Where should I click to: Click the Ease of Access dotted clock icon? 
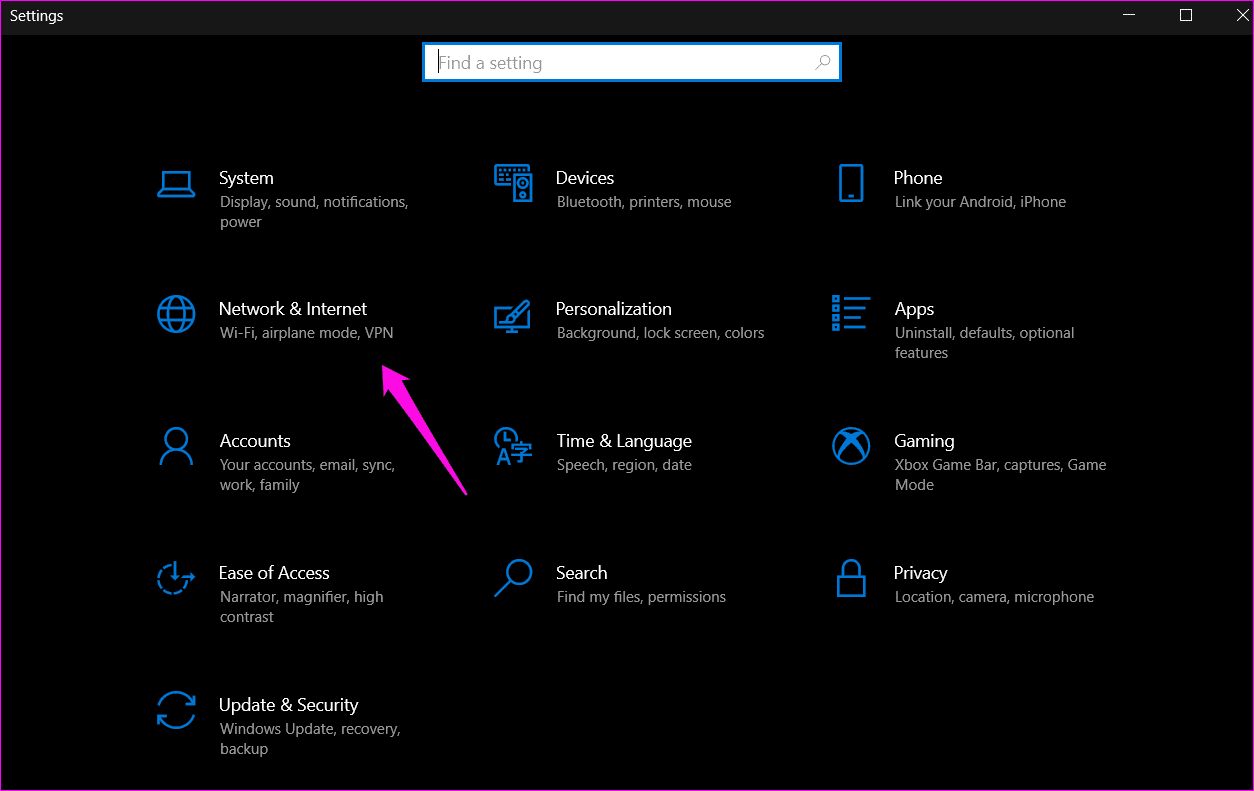(176, 578)
